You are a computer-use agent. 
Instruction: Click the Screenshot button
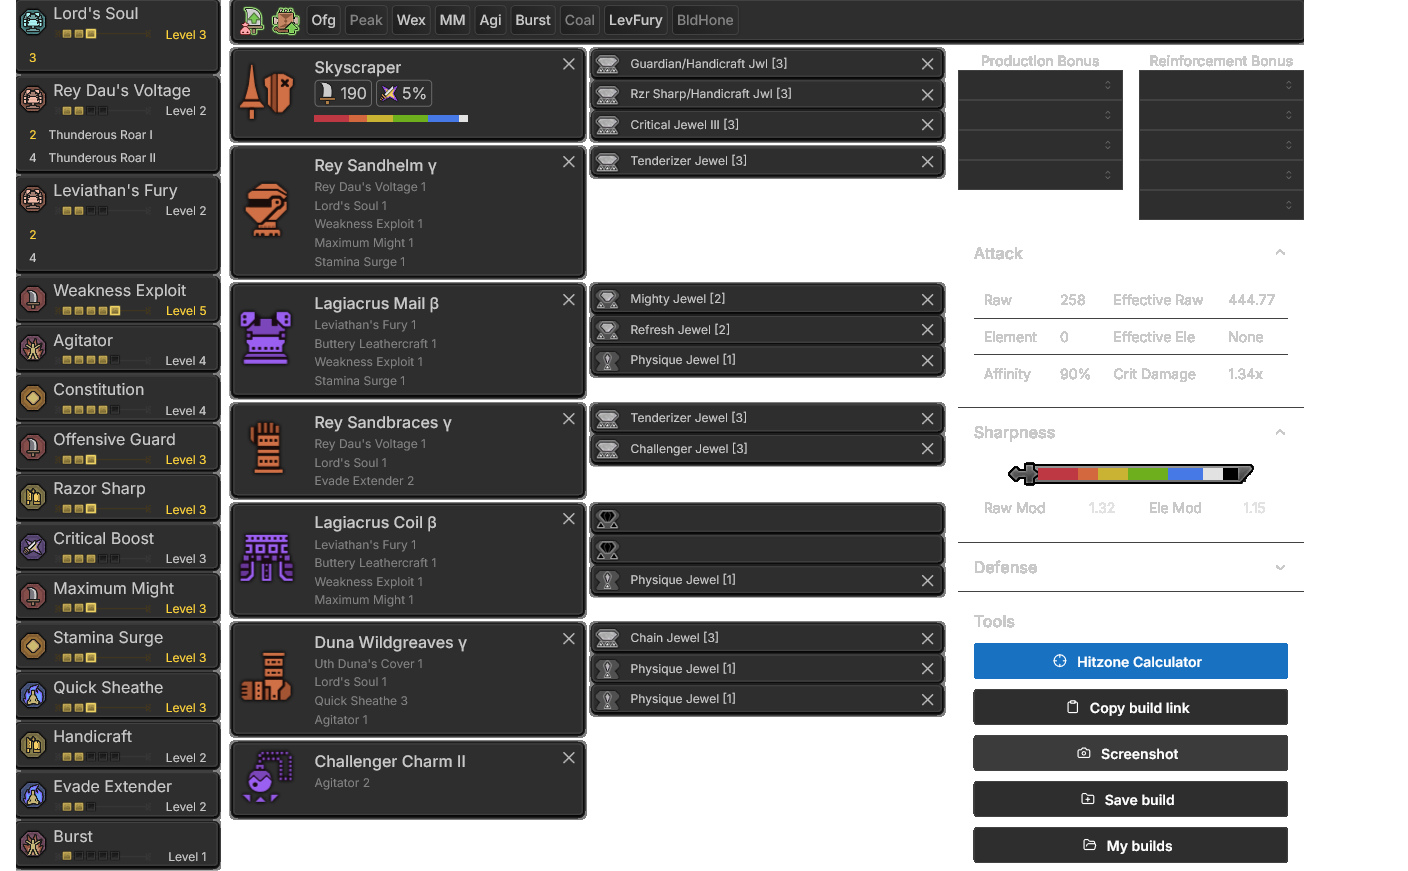point(1130,753)
